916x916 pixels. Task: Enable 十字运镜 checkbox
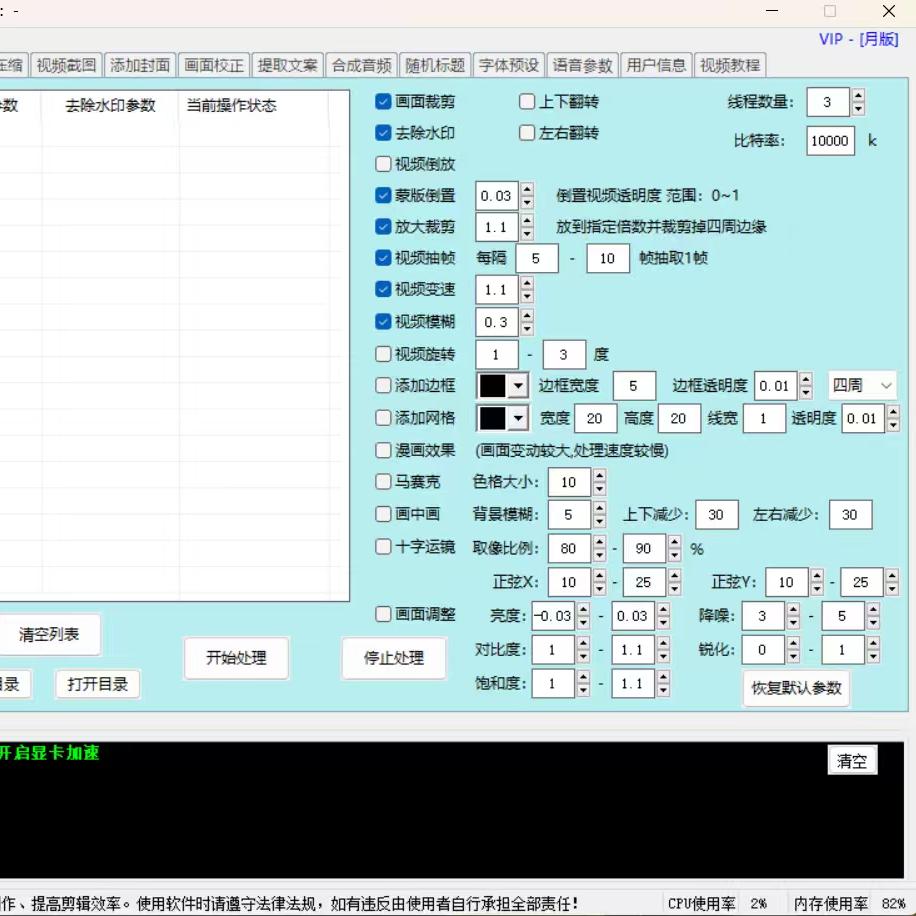click(383, 547)
